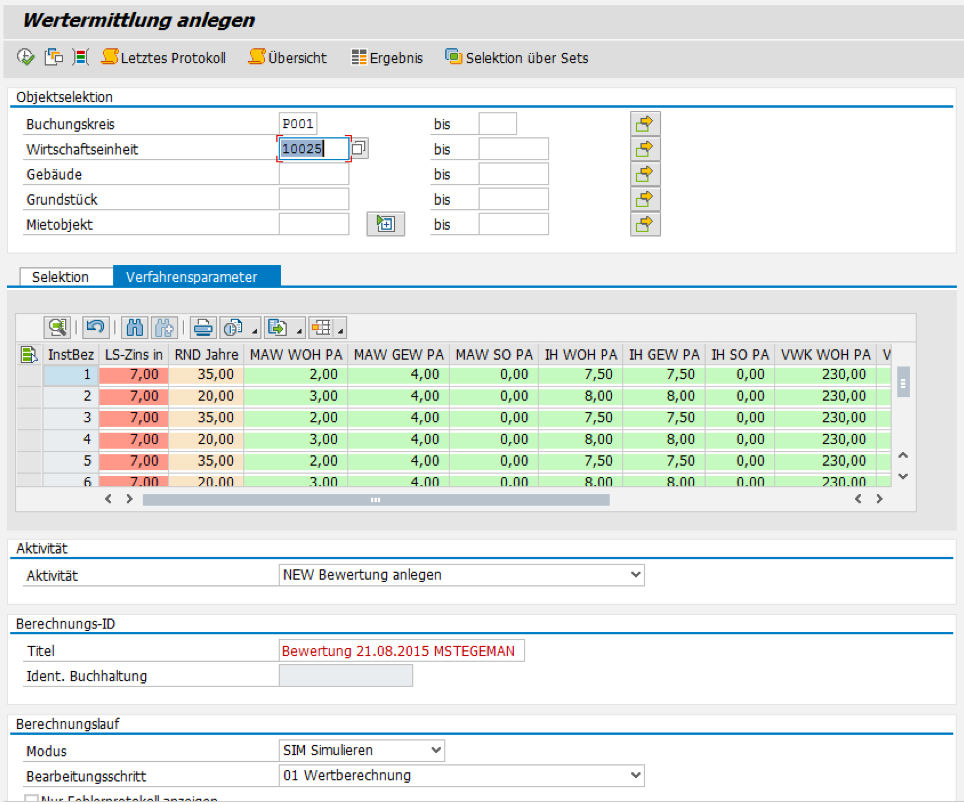Viewport: 964px width, 804px height.
Task: Click the Print icon in grid toolbar
Action: click(x=203, y=327)
